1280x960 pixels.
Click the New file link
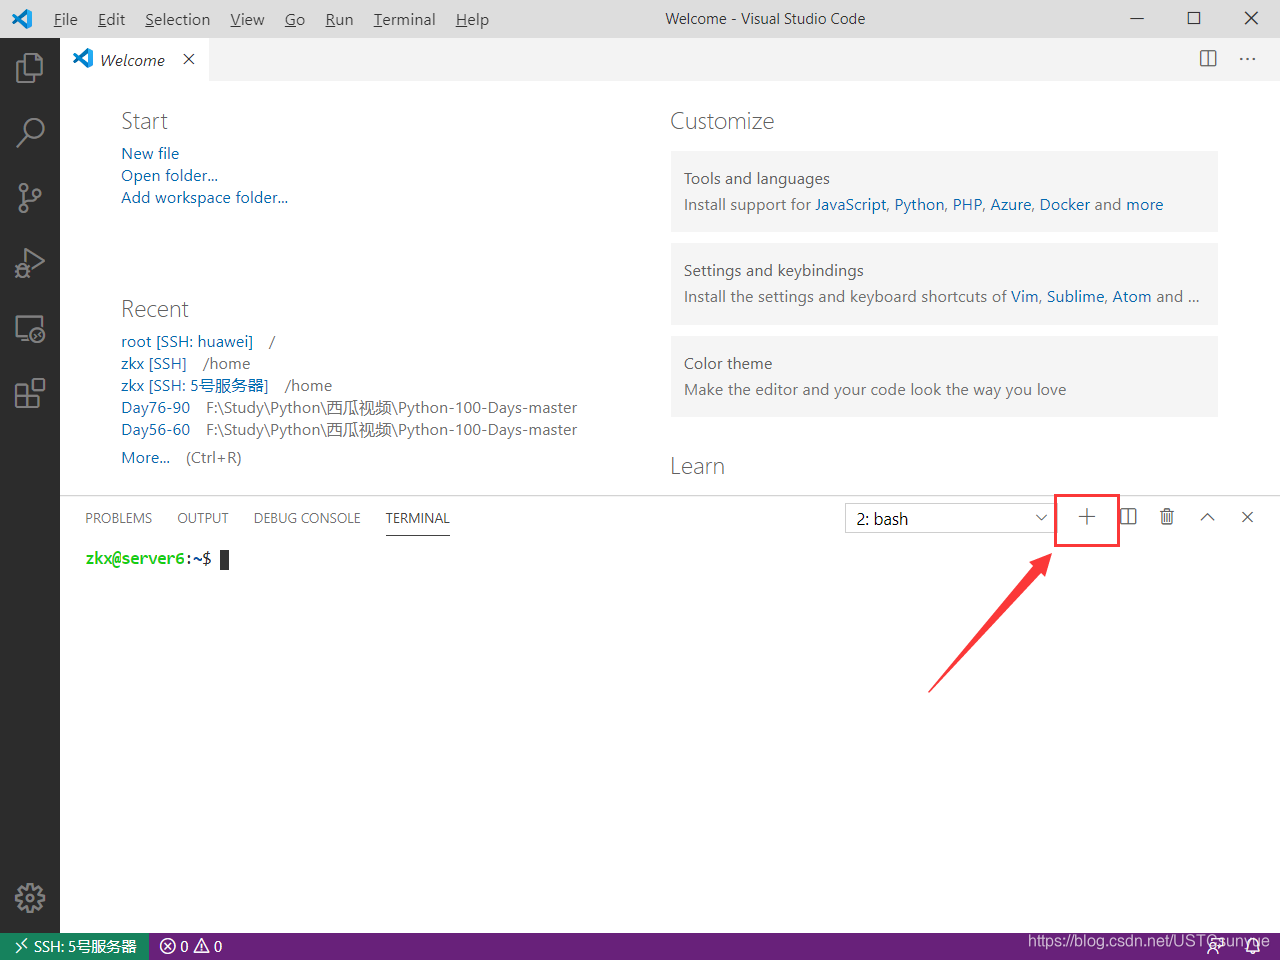pyautogui.click(x=150, y=153)
